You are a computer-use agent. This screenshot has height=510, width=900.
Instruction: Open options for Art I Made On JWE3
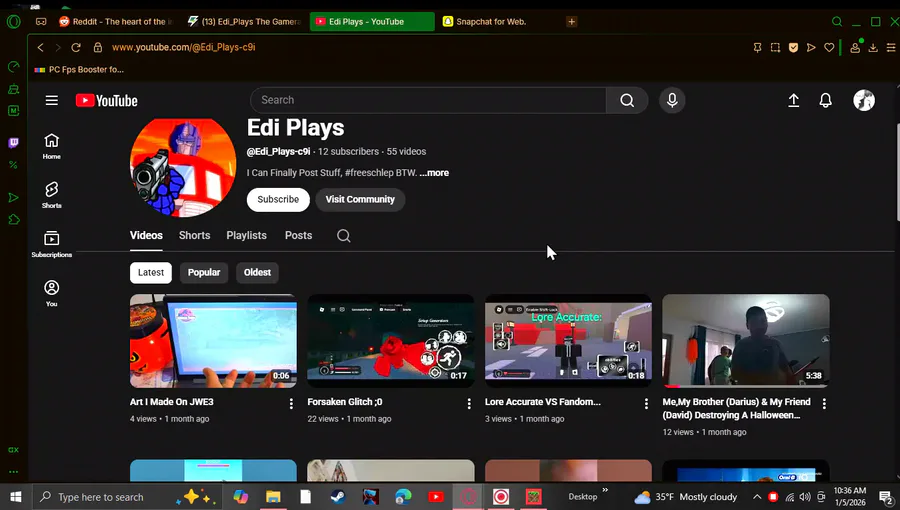tap(291, 404)
